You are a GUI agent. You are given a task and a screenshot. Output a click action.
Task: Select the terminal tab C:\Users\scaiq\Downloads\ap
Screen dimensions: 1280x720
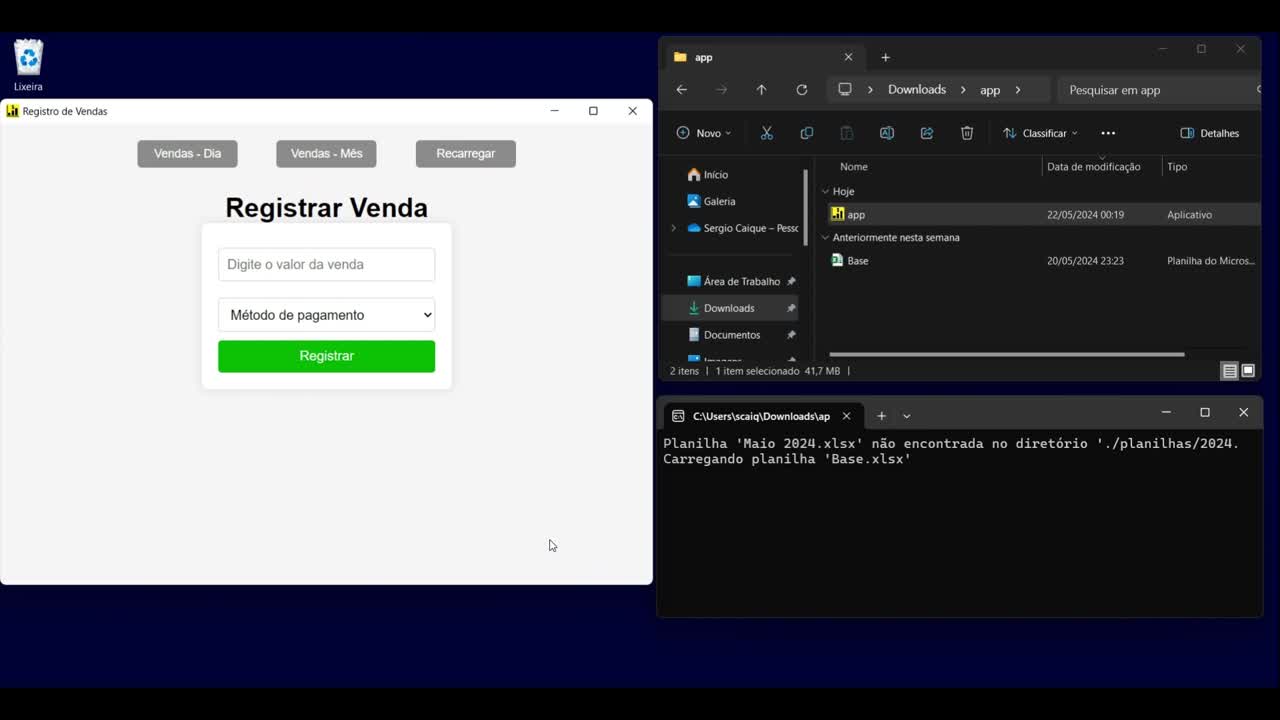[x=761, y=416]
